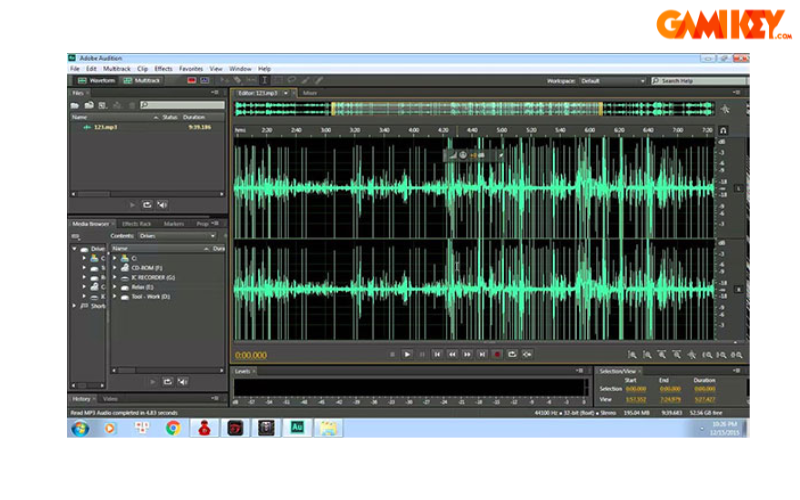Open the Workspace Default dropdown

[x=612, y=81]
